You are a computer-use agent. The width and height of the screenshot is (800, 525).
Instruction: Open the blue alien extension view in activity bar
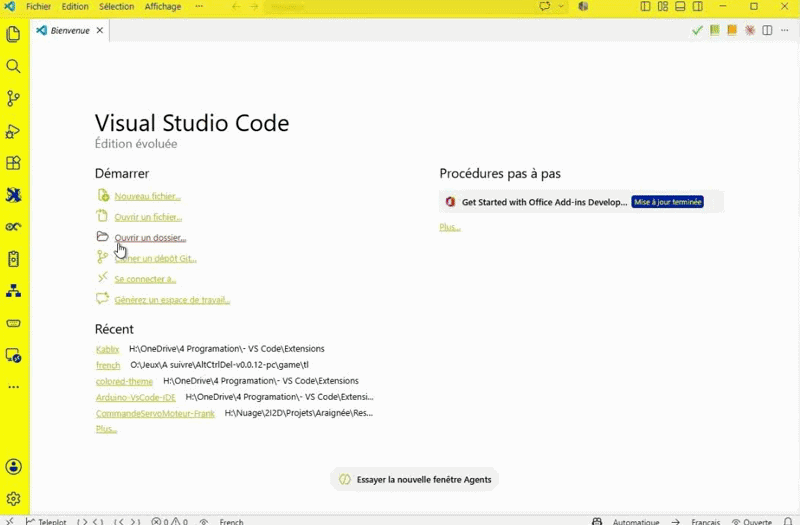13,195
